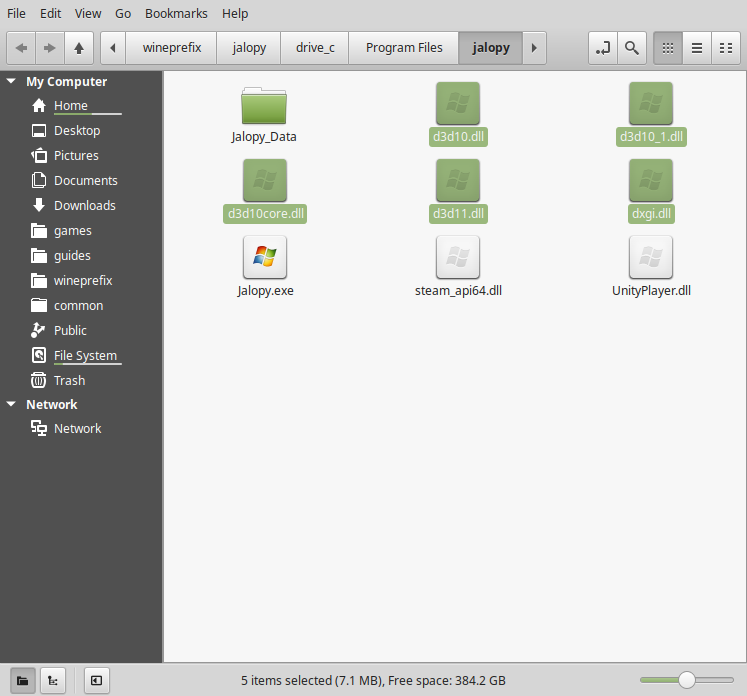747x696 pixels.
Task: Collapse the Network section in the sidebar
Action: 11,404
